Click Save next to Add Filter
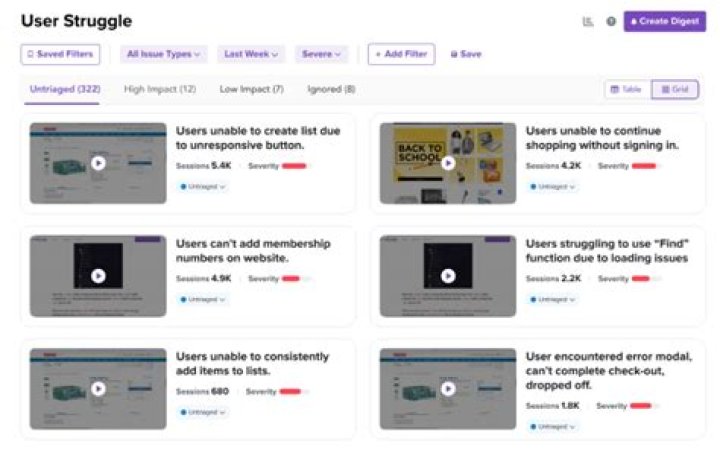The image size is (720, 450). click(466, 54)
